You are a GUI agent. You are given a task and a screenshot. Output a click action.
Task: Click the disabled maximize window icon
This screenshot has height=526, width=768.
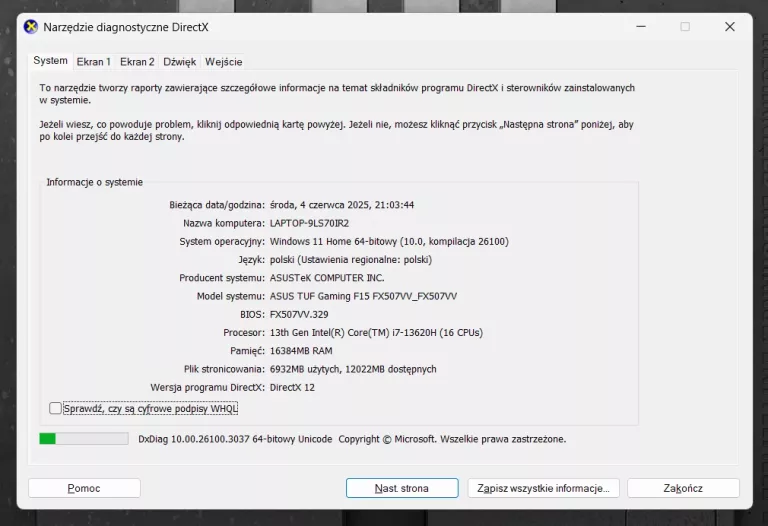(x=685, y=26)
